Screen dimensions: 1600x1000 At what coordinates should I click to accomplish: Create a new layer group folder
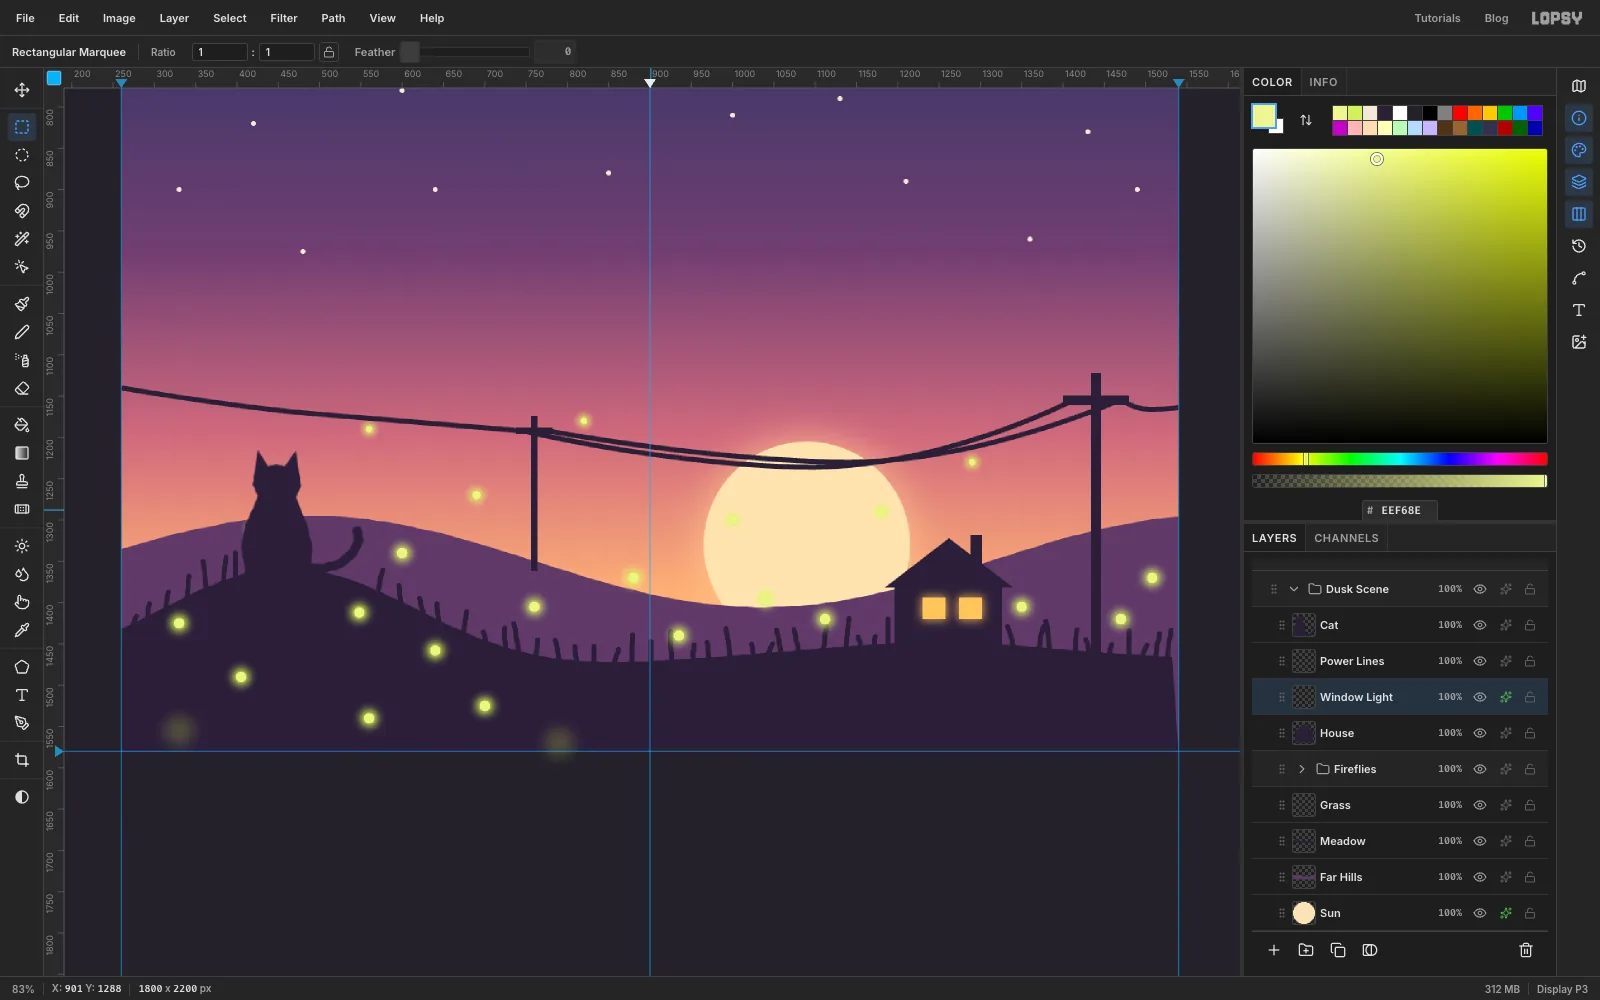[x=1306, y=950]
